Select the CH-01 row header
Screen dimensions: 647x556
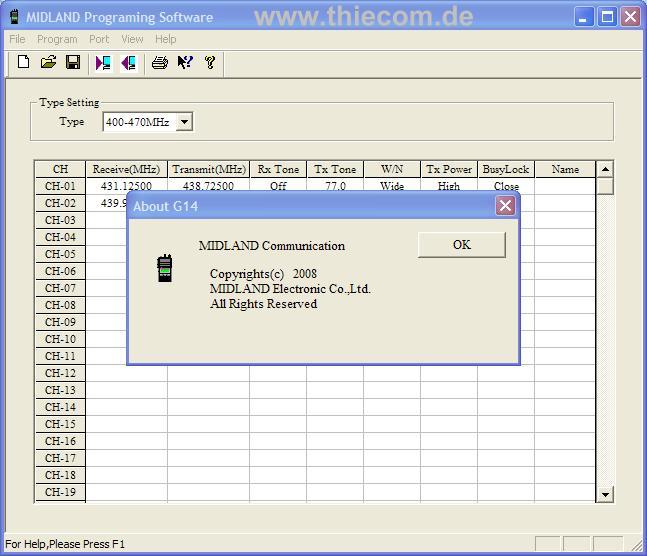[x=60, y=186]
